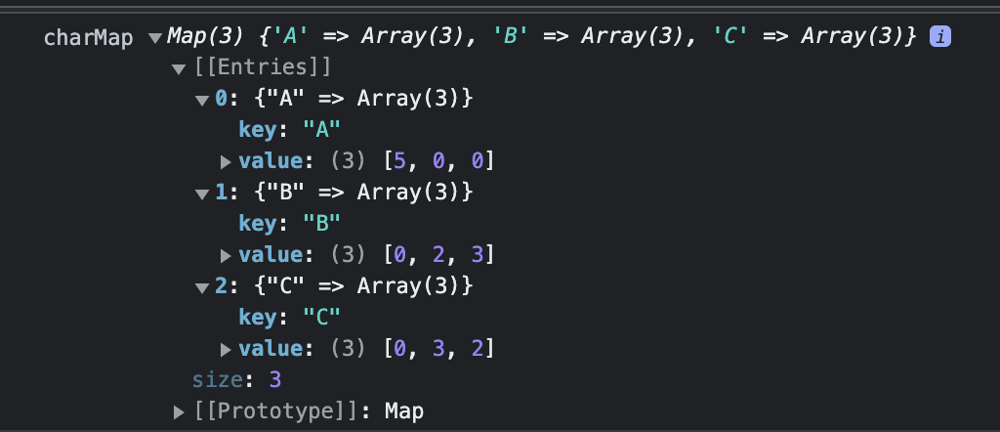Click the 1: {"B" => Array(3)} row
Image resolution: width=1000 pixels, height=432 pixels.
(344, 192)
